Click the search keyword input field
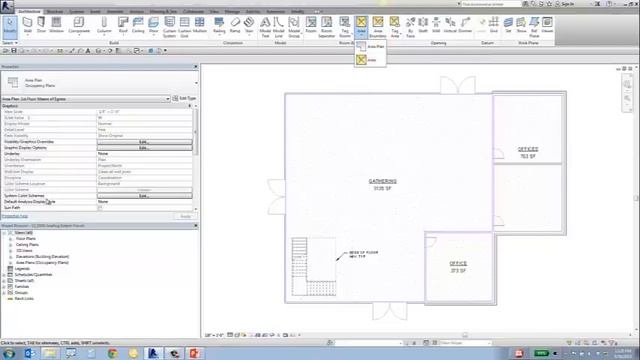The width and height of the screenshot is (640, 360). tap(491, 4)
